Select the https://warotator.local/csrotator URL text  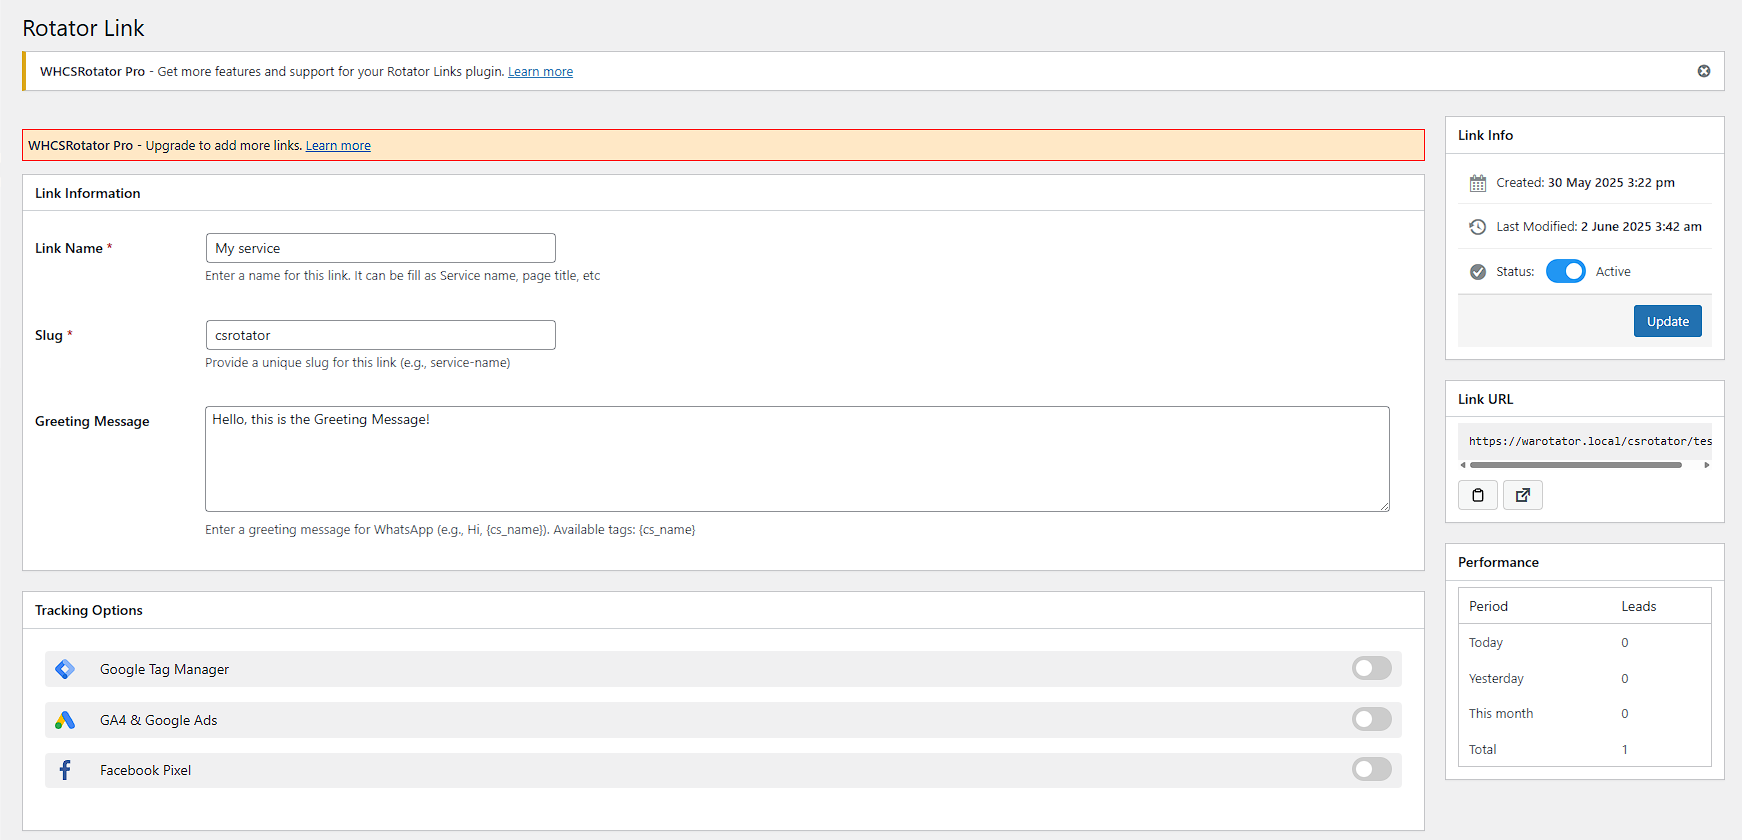pyautogui.click(x=1590, y=441)
